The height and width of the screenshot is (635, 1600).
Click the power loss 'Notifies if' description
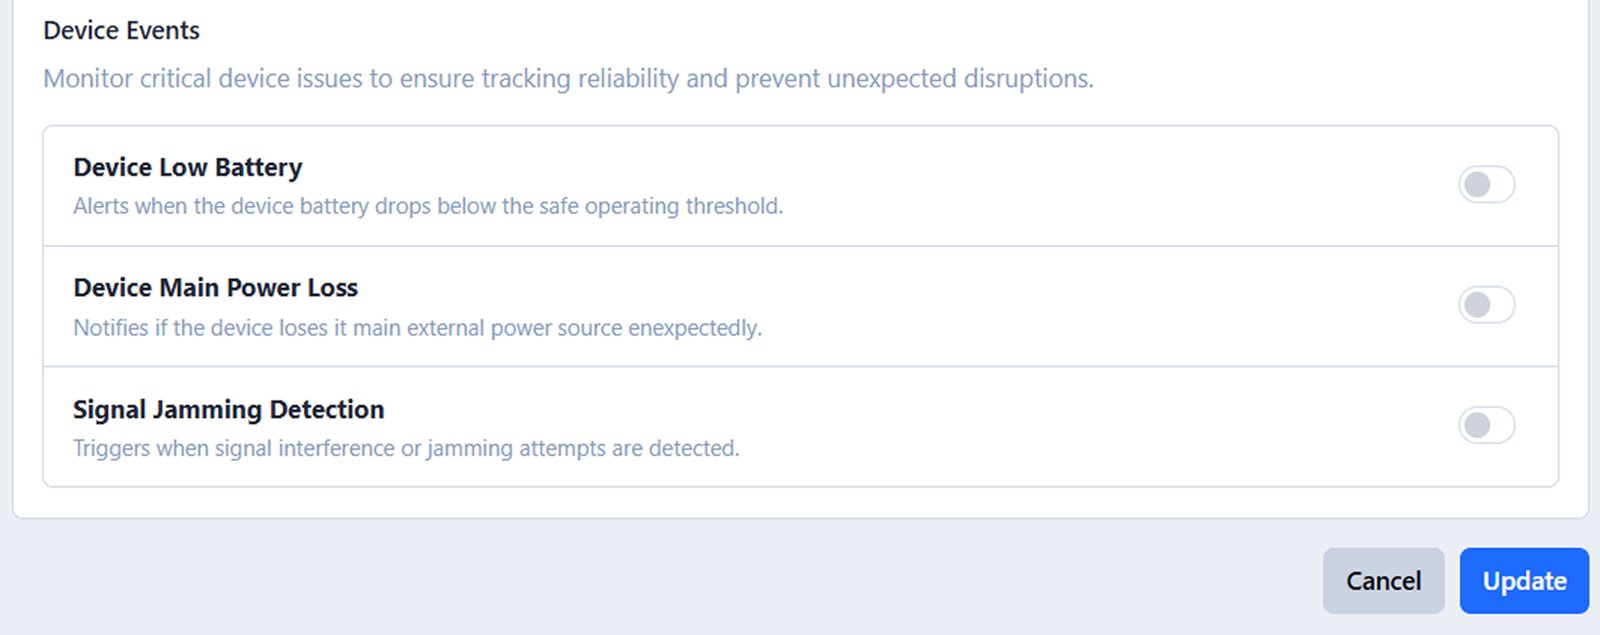pos(417,328)
